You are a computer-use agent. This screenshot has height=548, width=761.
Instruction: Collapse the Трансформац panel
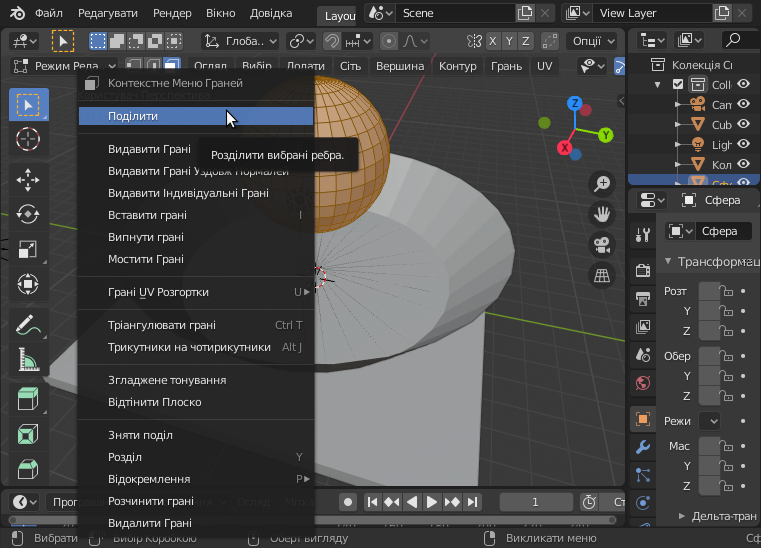[668, 261]
